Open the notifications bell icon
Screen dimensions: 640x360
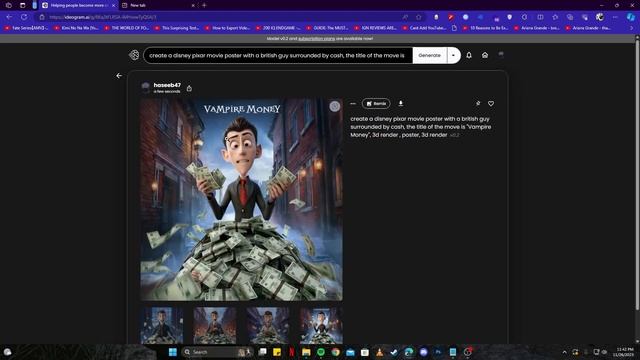469,55
